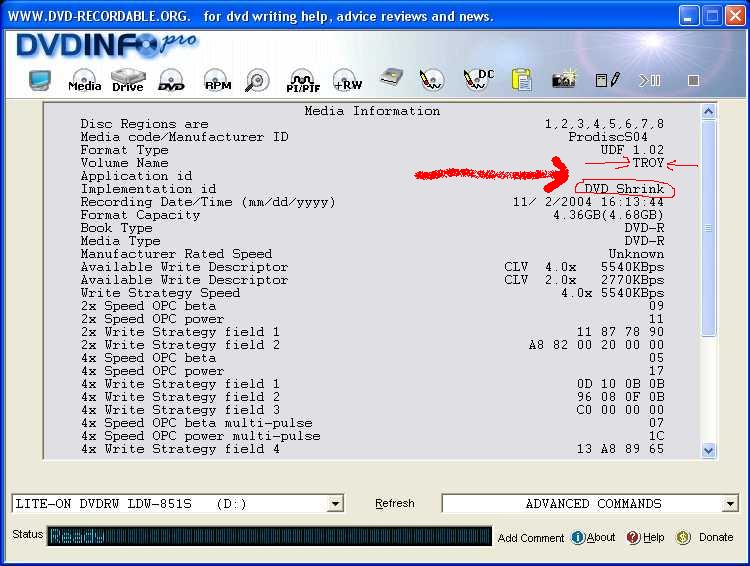This screenshot has height=566, width=750.
Task: Click the 'ProdiscS04' value
Action: 608,137
